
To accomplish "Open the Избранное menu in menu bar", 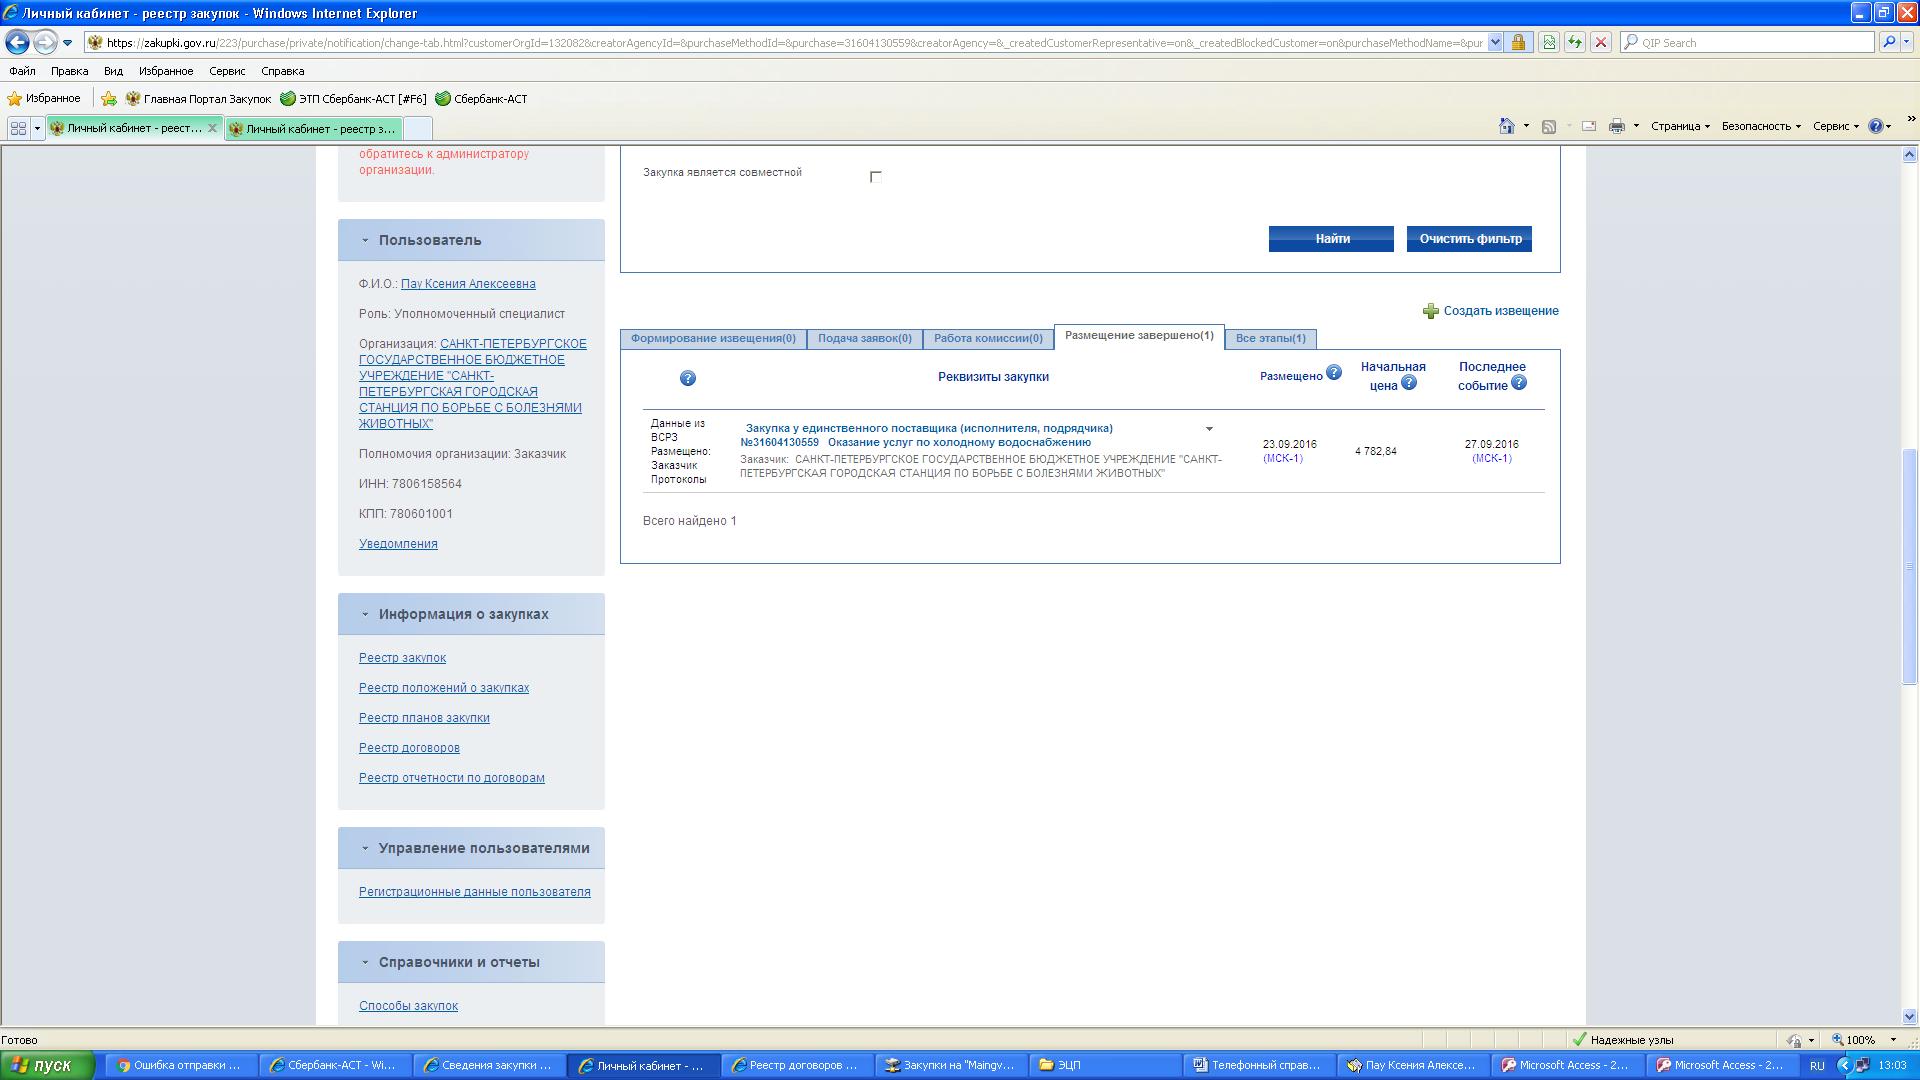I will coord(166,71).
